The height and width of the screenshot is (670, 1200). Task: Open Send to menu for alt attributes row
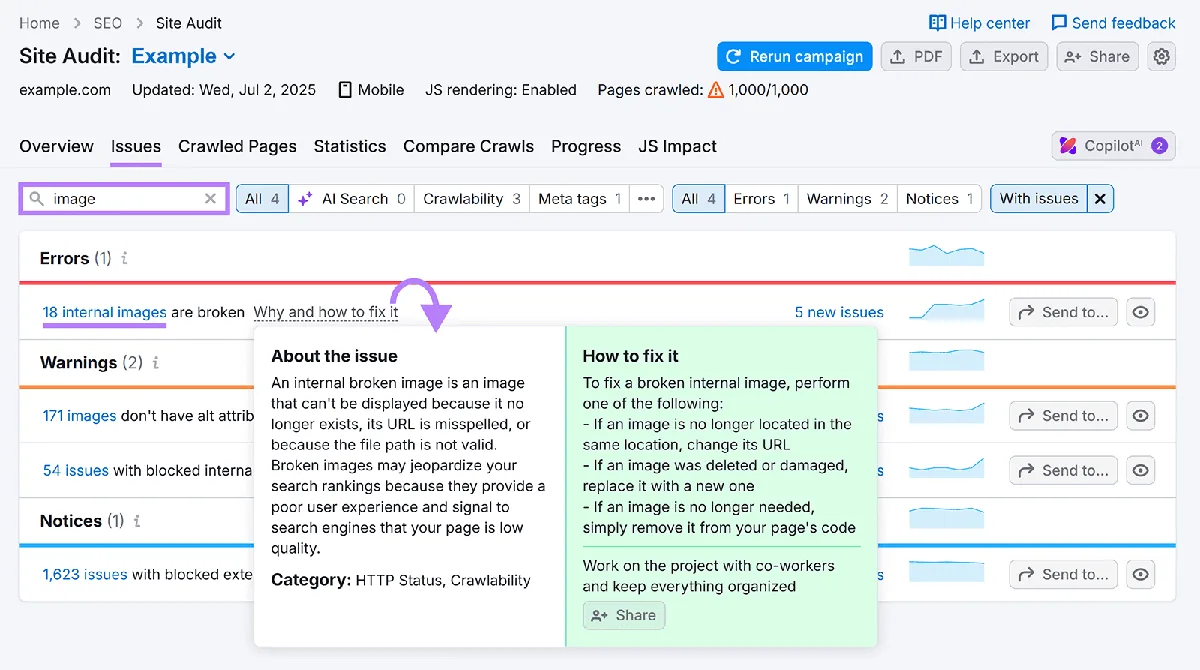click(1063, 416)
